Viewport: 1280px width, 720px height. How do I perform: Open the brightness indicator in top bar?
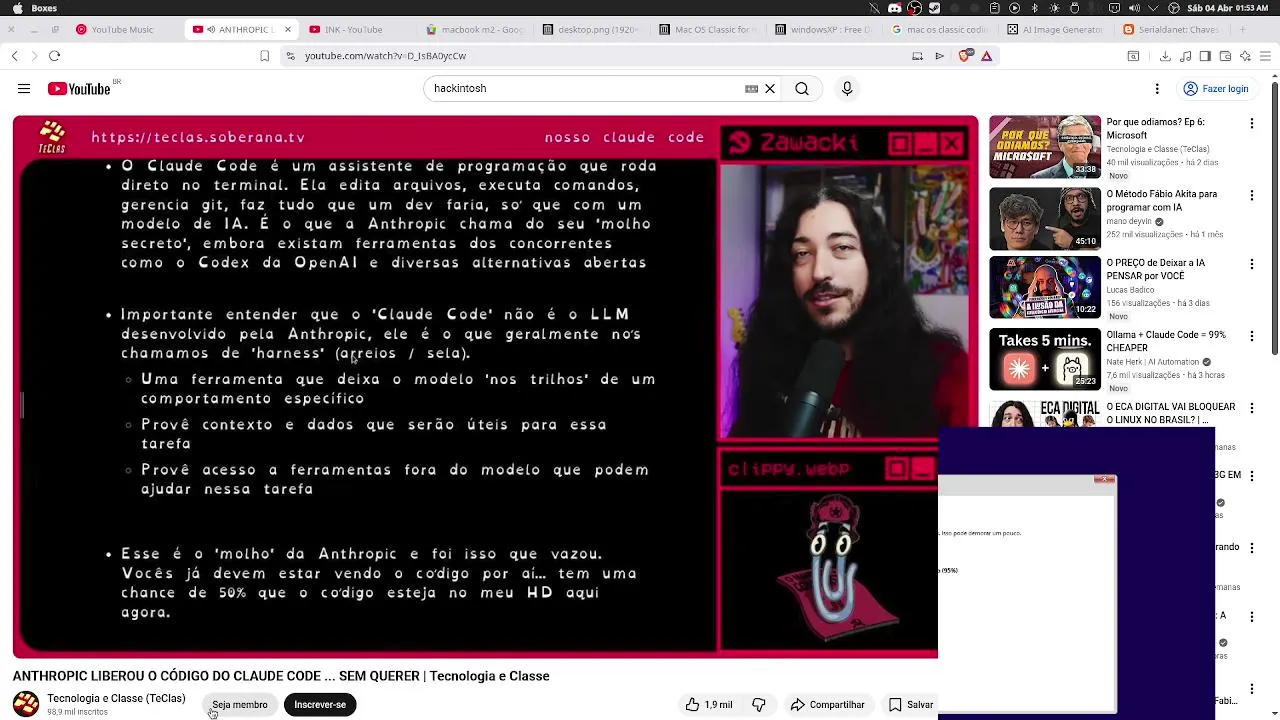point(1054,8)
